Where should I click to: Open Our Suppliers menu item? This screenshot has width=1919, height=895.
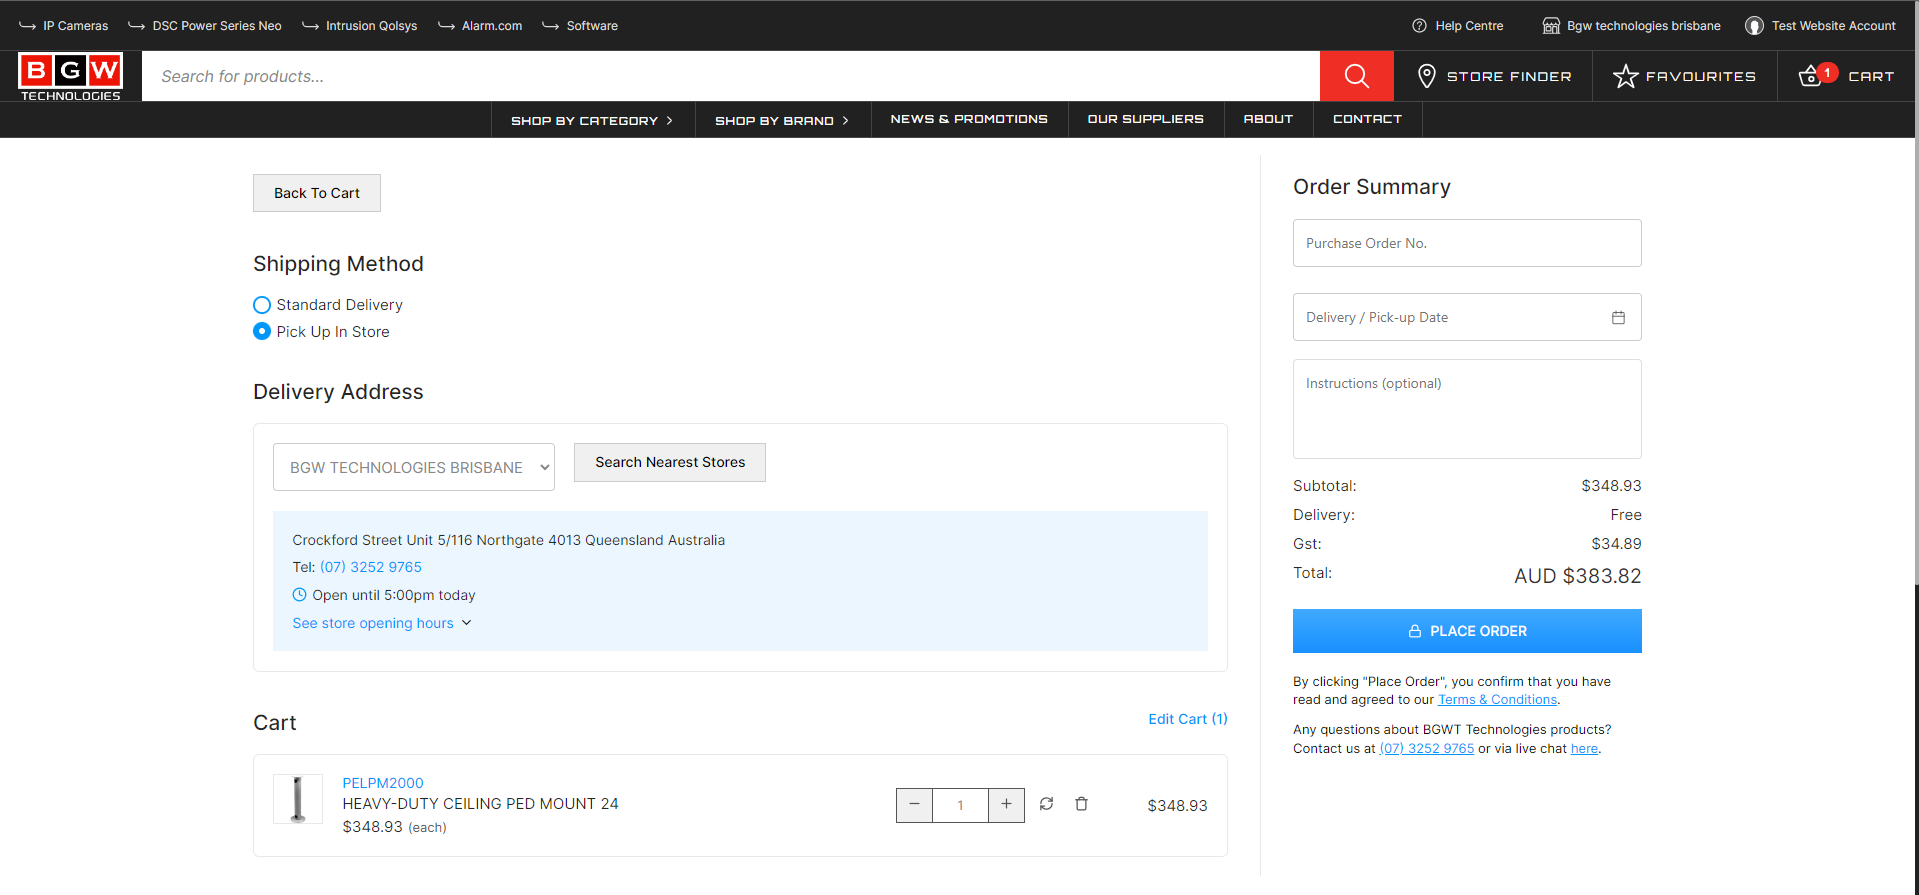point(1146,119)
